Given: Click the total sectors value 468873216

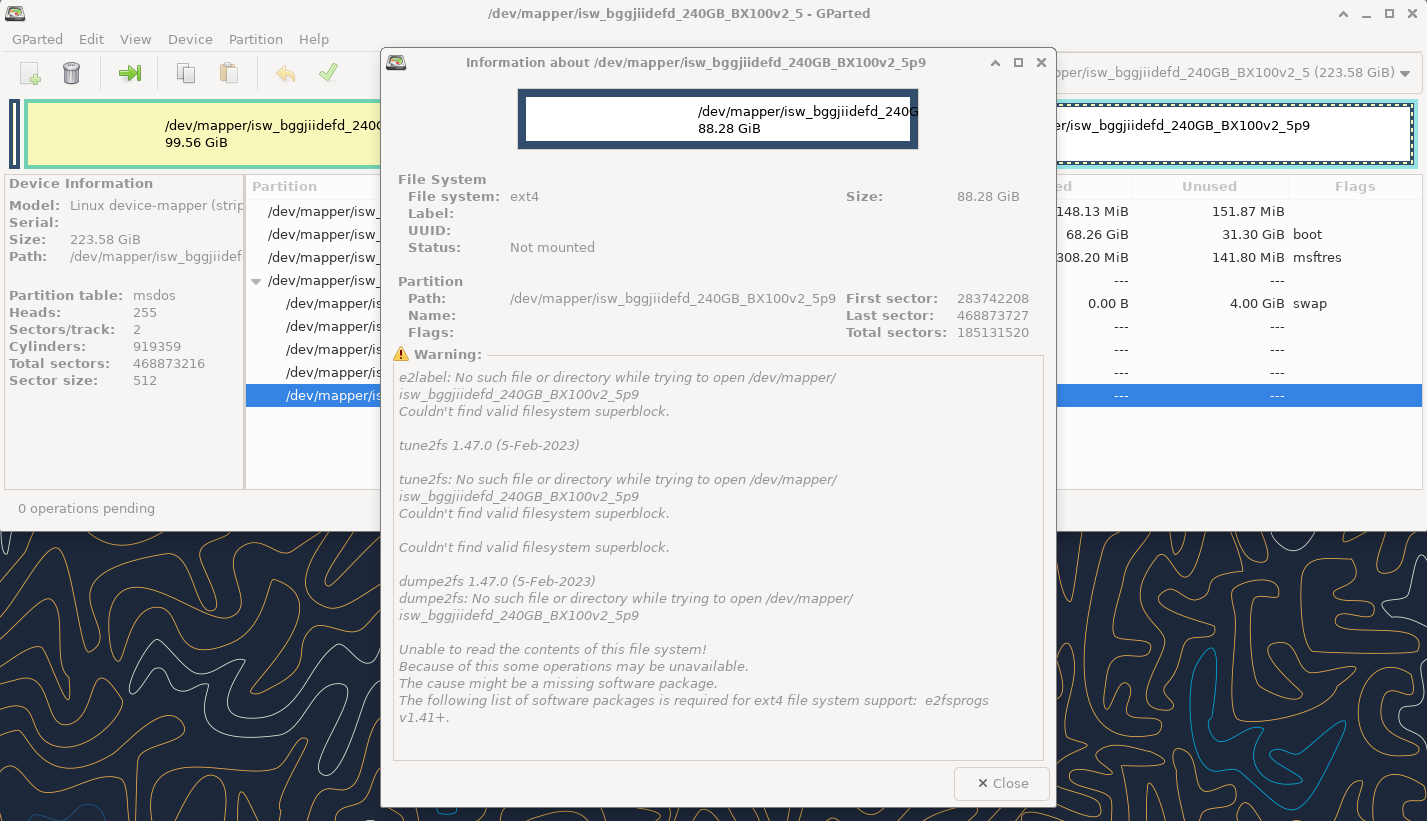Looking at the screenshot, I should click(x=169, y=364).
